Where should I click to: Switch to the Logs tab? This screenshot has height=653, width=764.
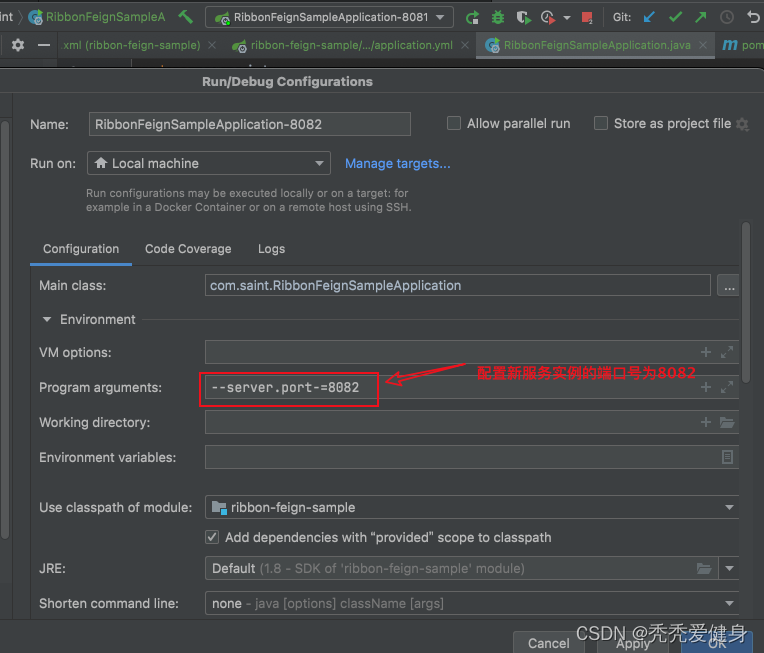tap(271, 249)
